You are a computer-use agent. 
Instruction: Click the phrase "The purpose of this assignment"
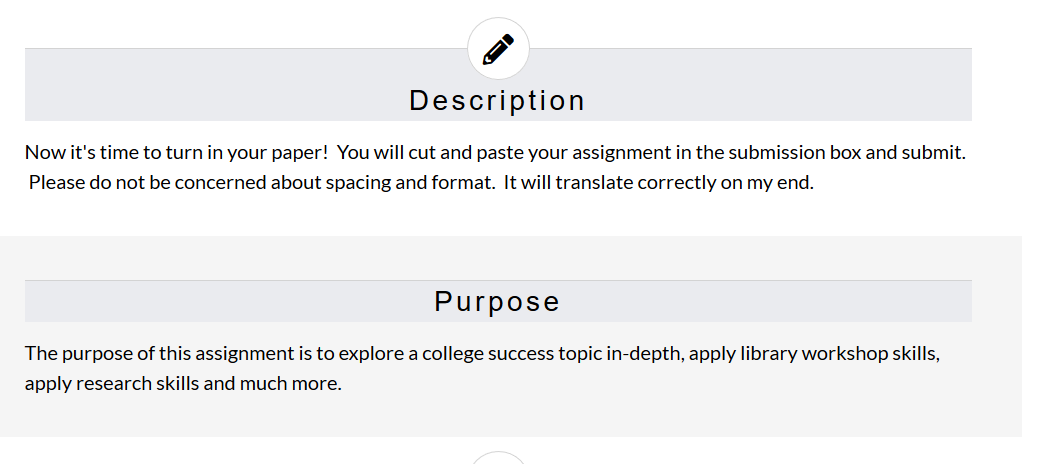coord(159,353)
